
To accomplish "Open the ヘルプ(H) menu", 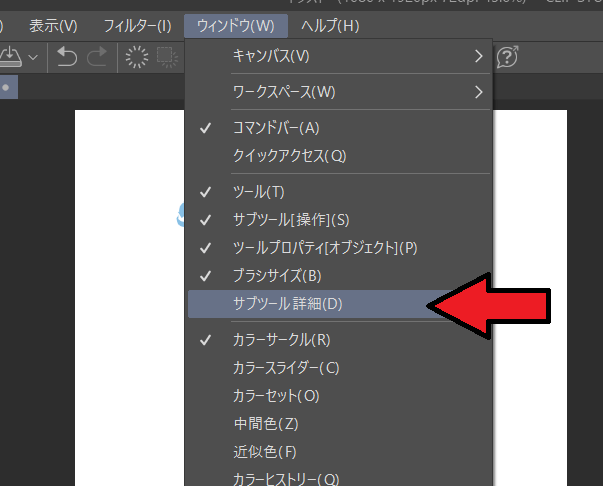I will pyautogui.click(x=330, y=23).
